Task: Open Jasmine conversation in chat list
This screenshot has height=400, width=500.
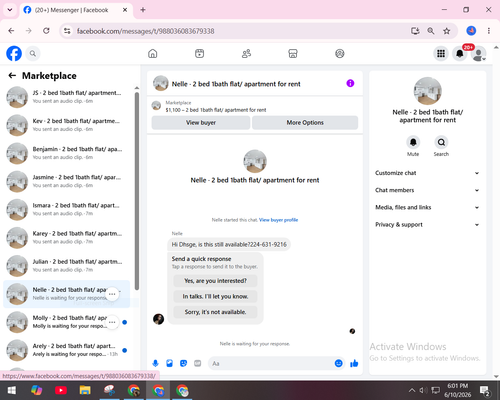Action: click(x=67, y=181)
